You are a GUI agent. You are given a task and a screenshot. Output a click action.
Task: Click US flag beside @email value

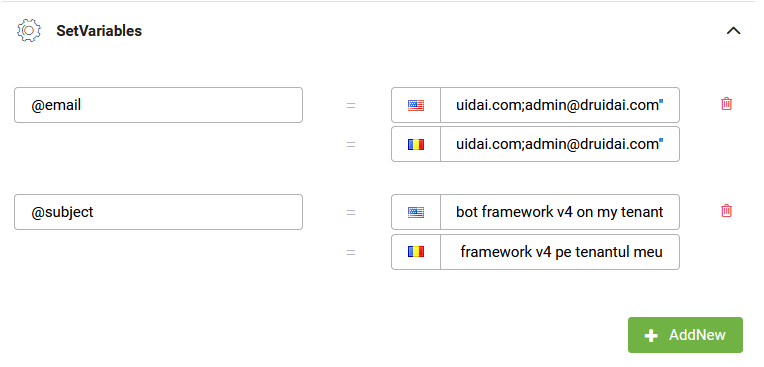(416, 105)
